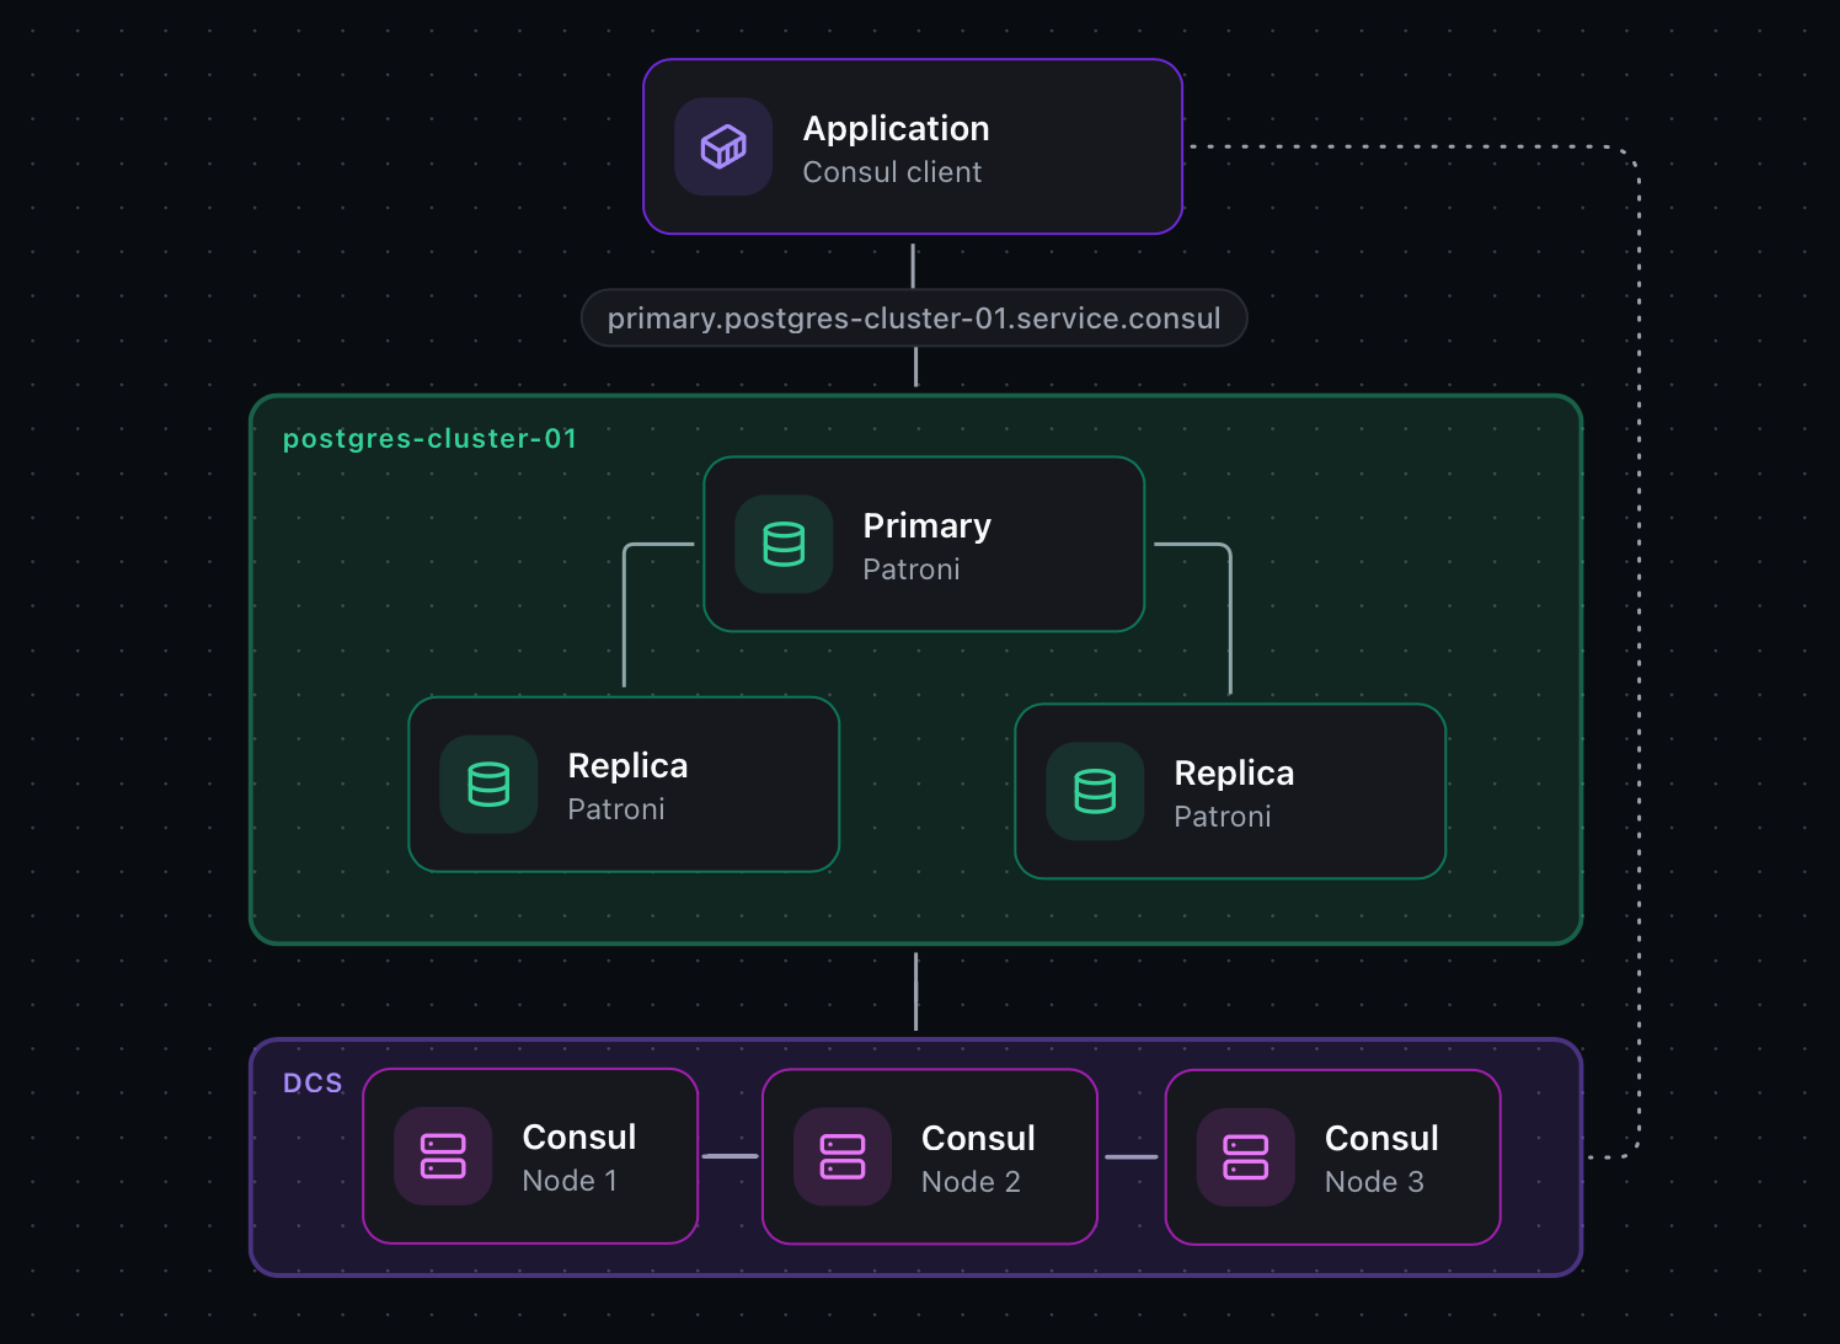Click the "Primary" title text
Screen dimensions: 1840x1344
(927, 526)
